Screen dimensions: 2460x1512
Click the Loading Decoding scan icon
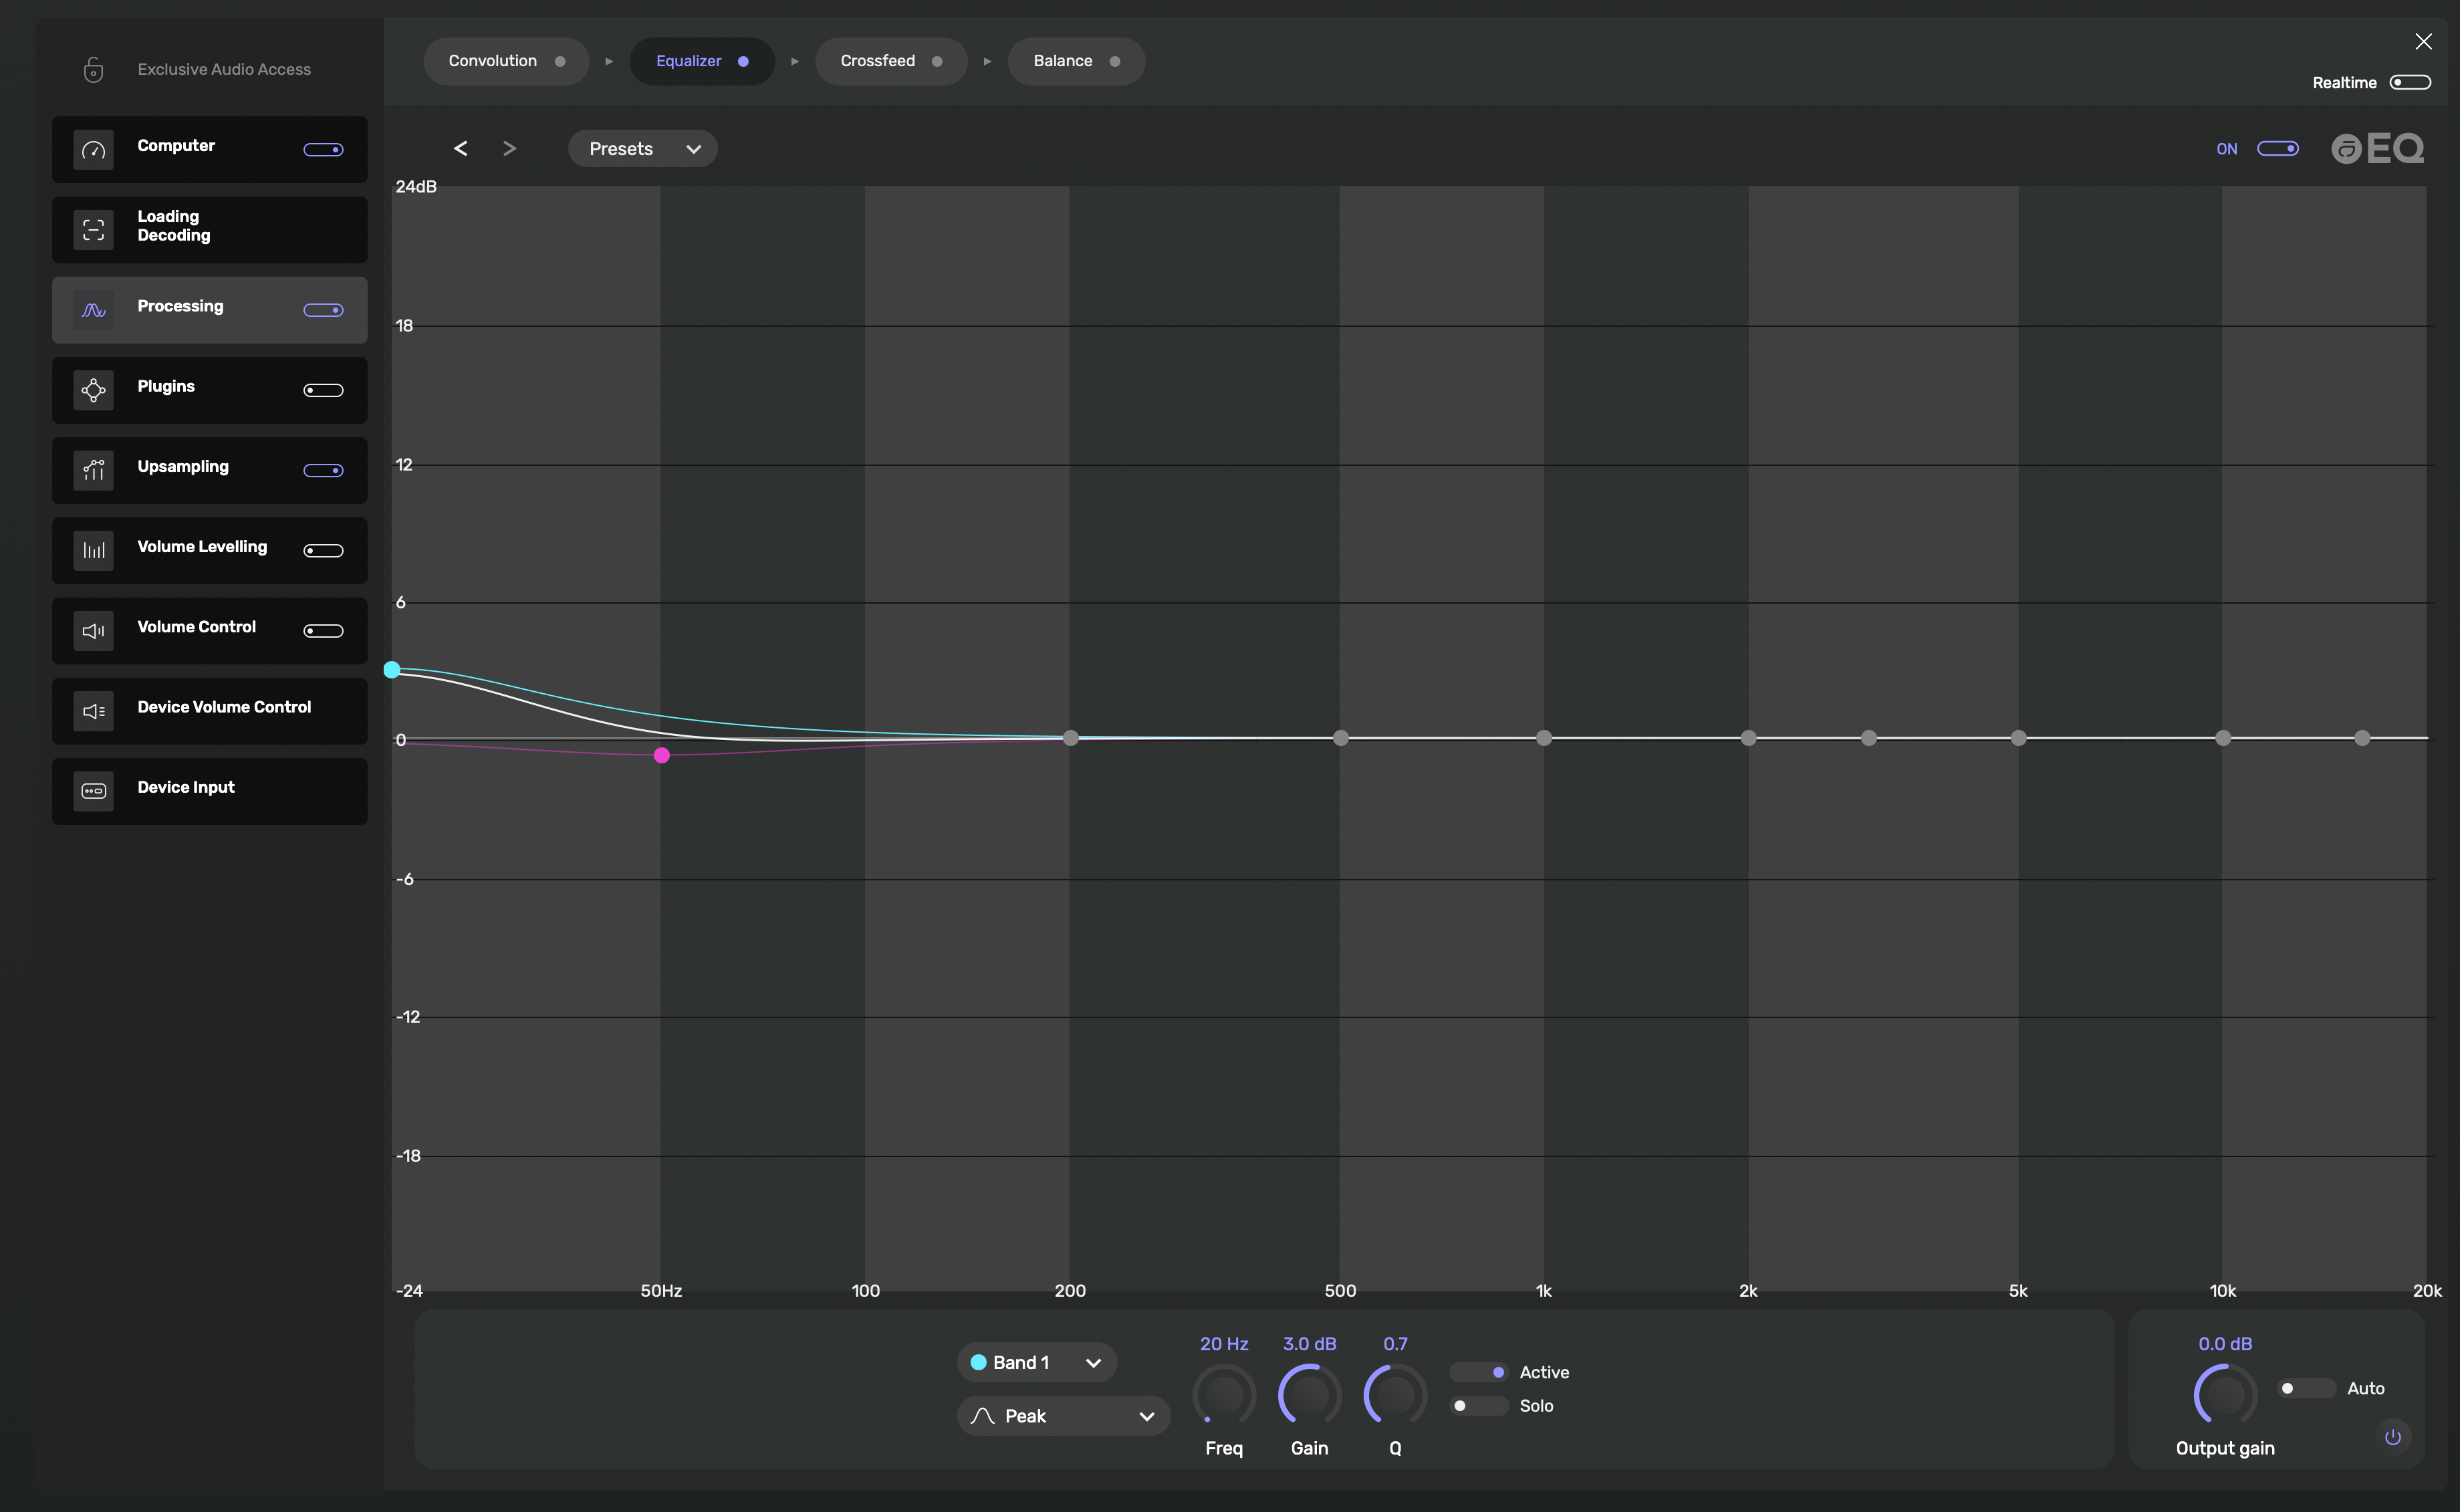[93, 229]
